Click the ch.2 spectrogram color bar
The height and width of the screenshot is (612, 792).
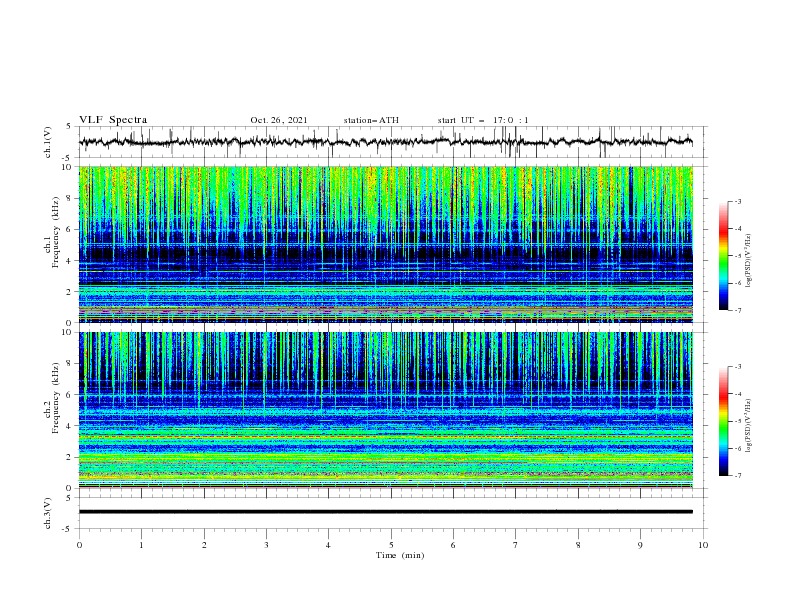coord(723,421)
